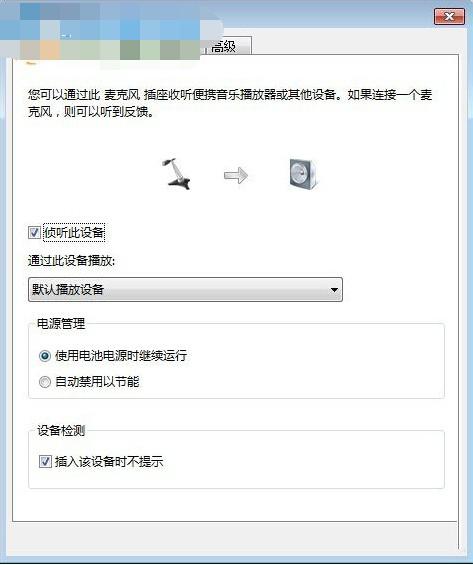Viewport: 473px width, 565px height.
Task: Click the 电源管理 group title
Action: 61,324
